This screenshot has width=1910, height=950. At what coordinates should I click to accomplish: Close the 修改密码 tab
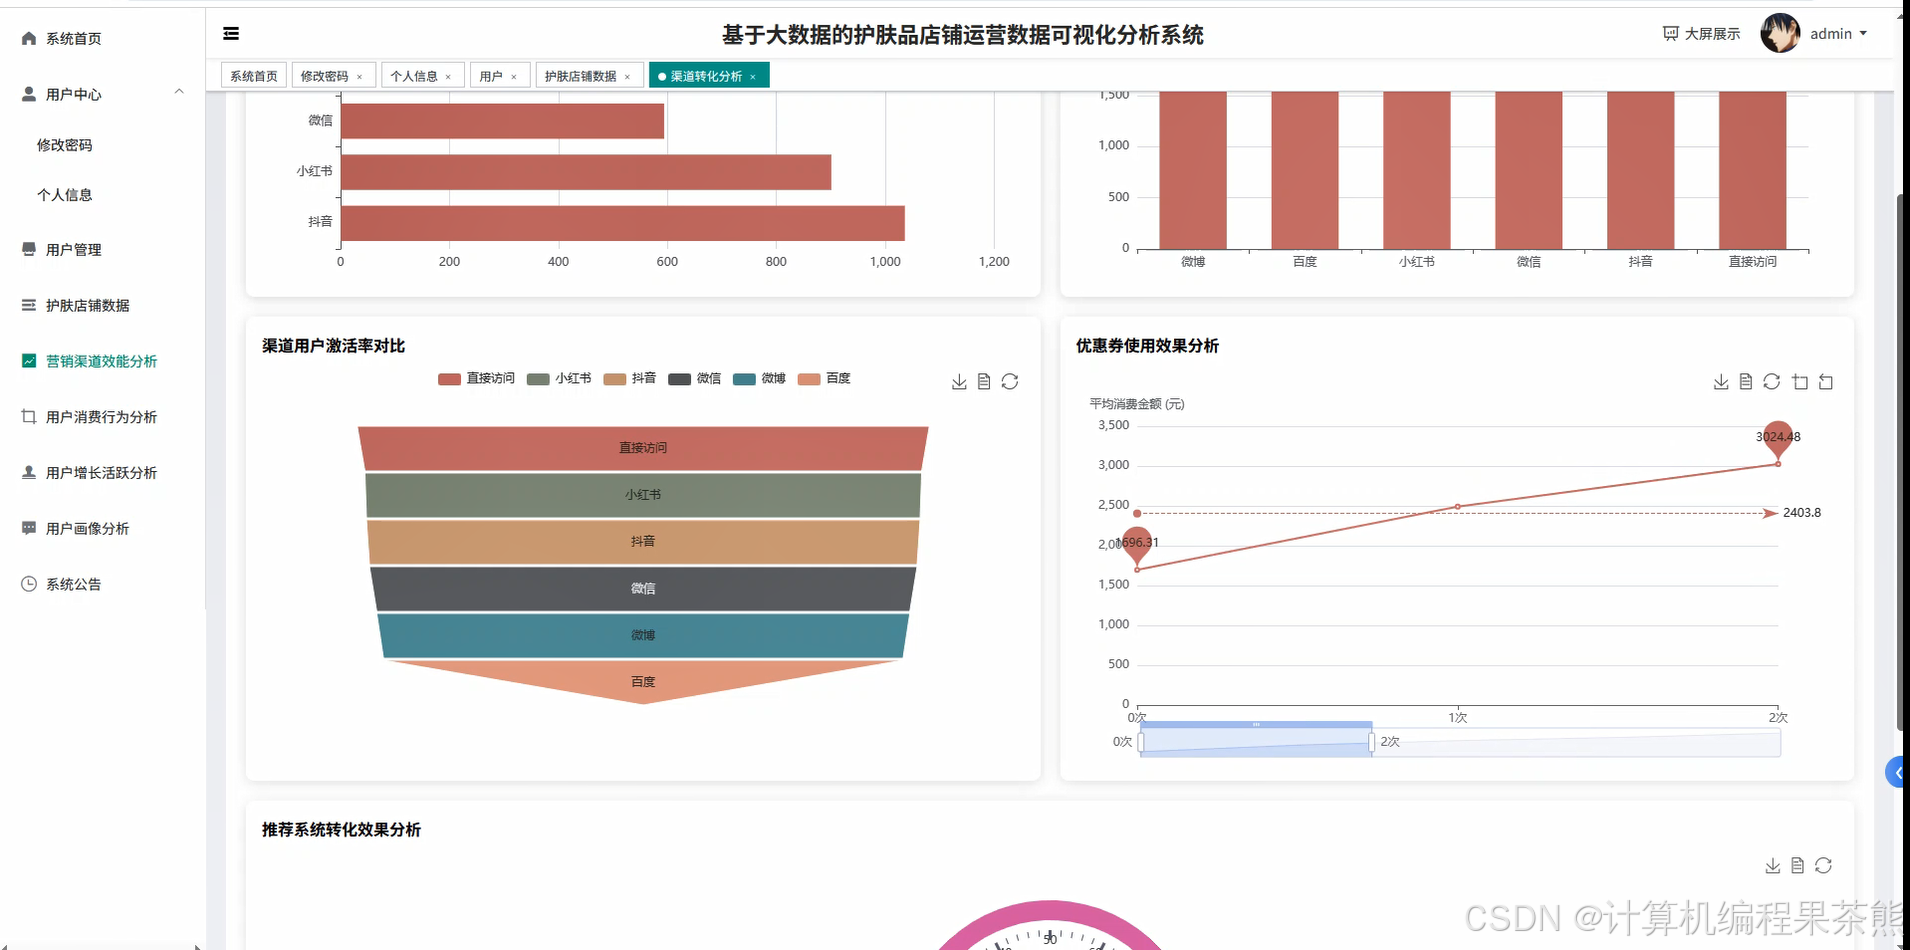click(x=360, y=77)
